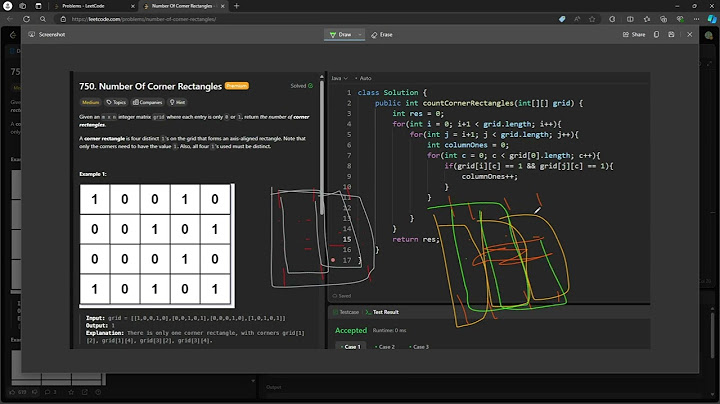Launch Copilot from the toolbar

[712, 19]
